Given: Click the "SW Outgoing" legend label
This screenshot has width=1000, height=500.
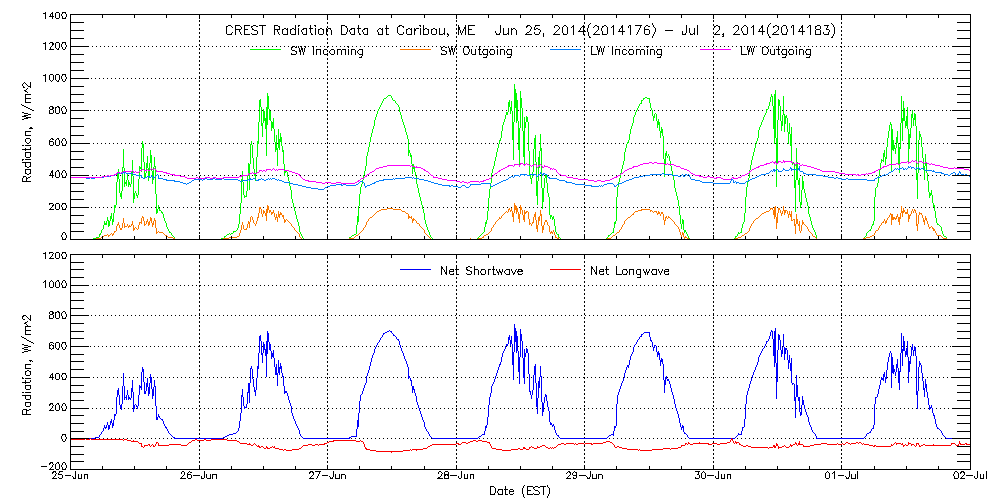Looking at the screenshot, I should (x=476, y=52).
